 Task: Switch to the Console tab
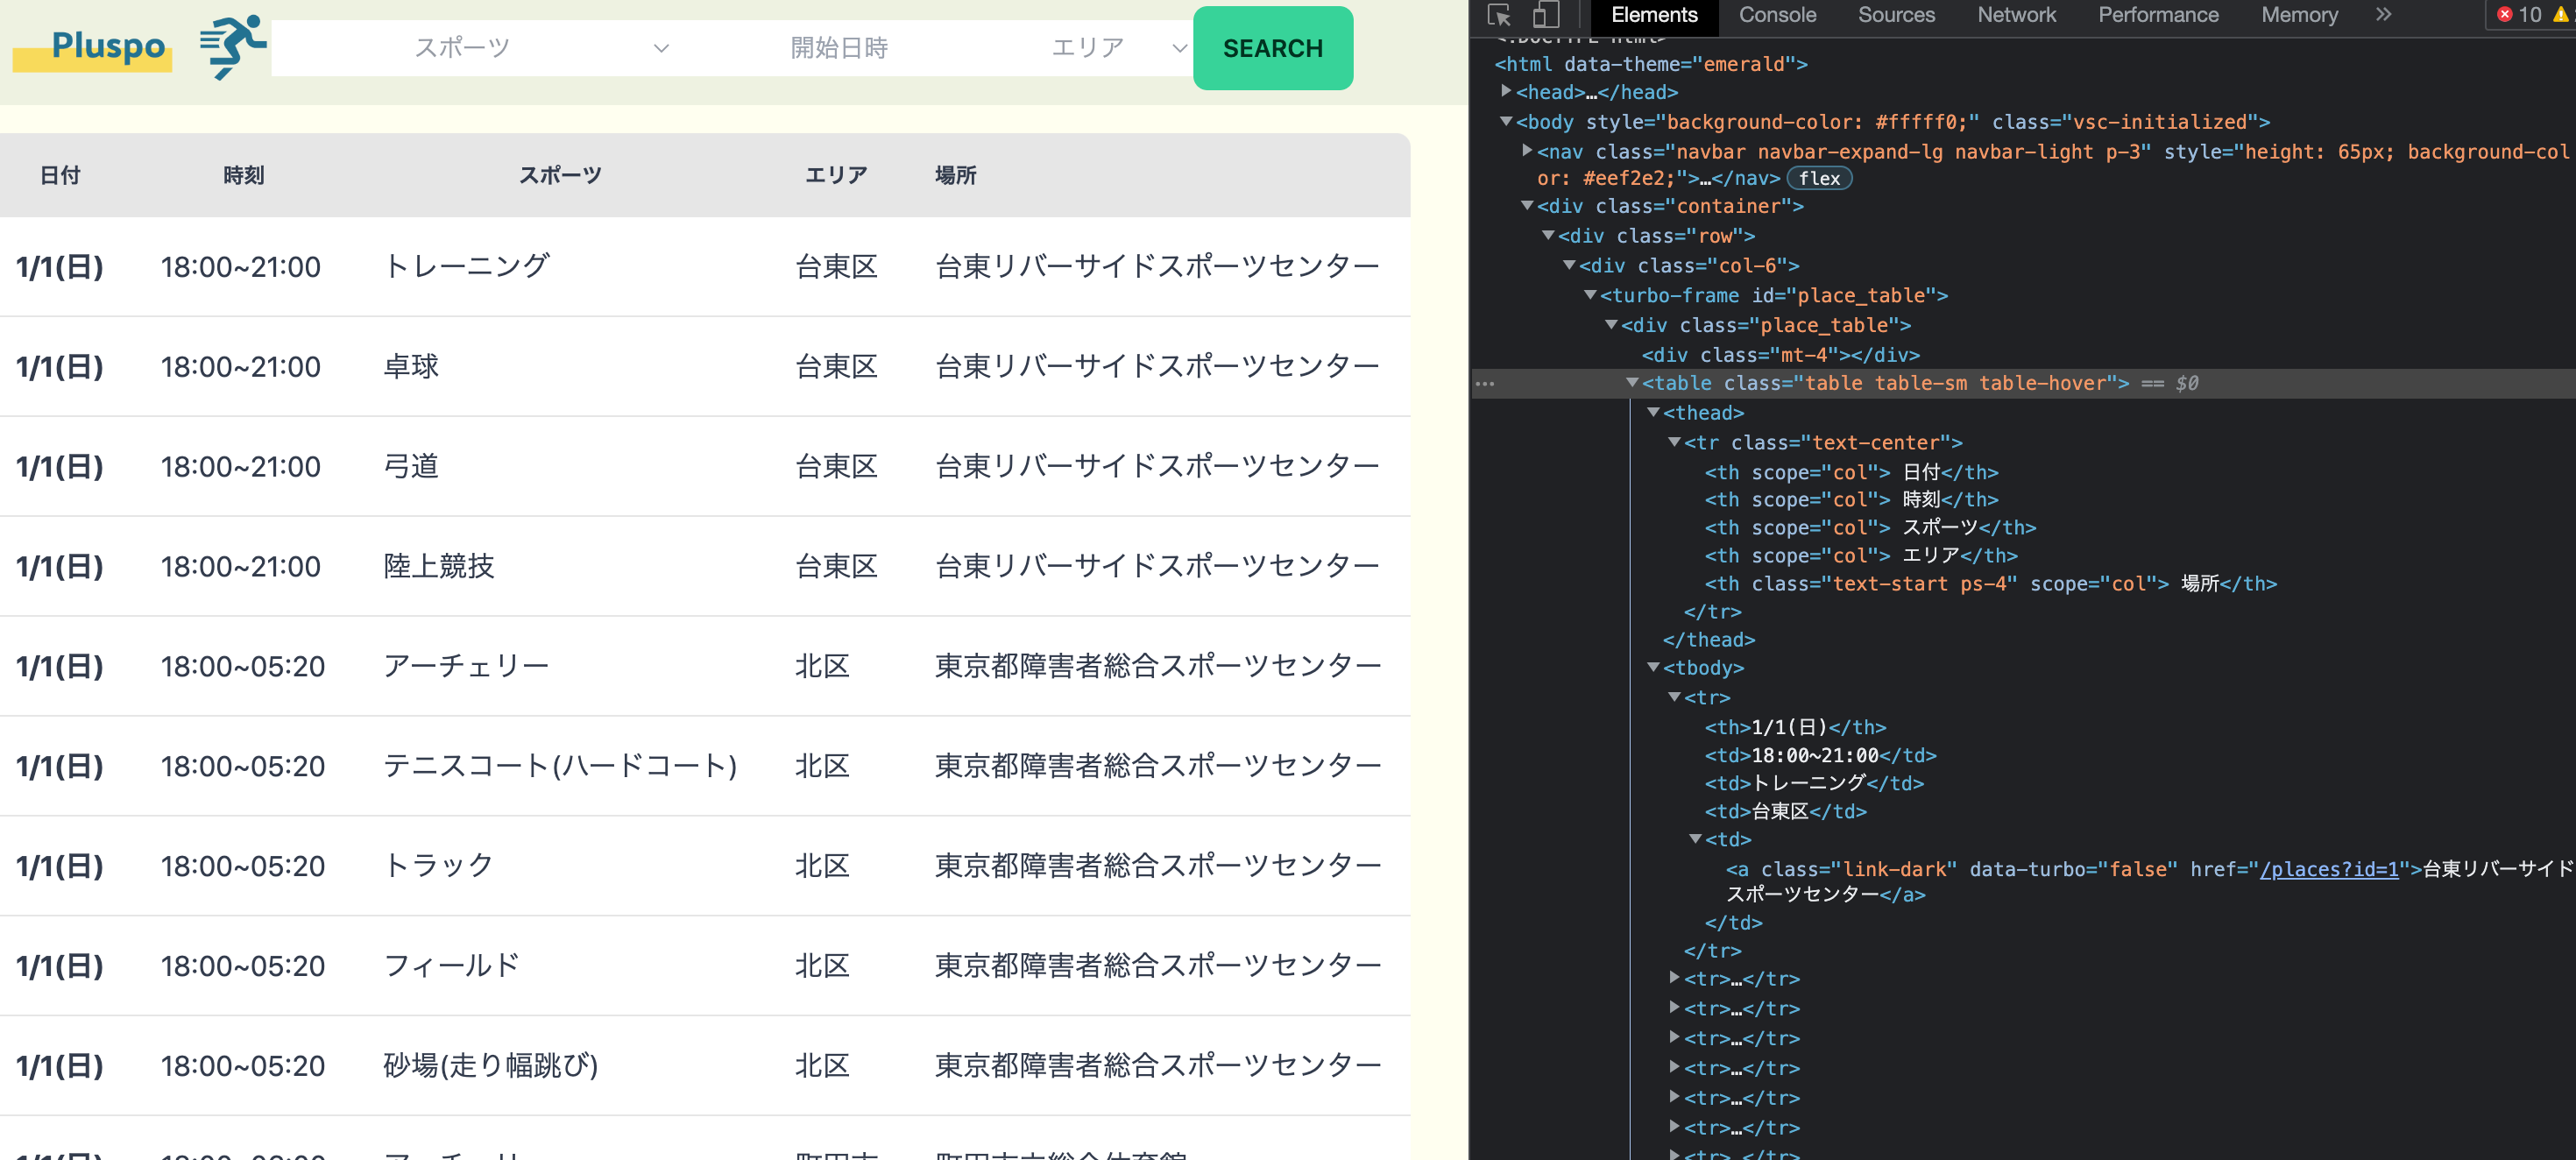coord(1777,15)
